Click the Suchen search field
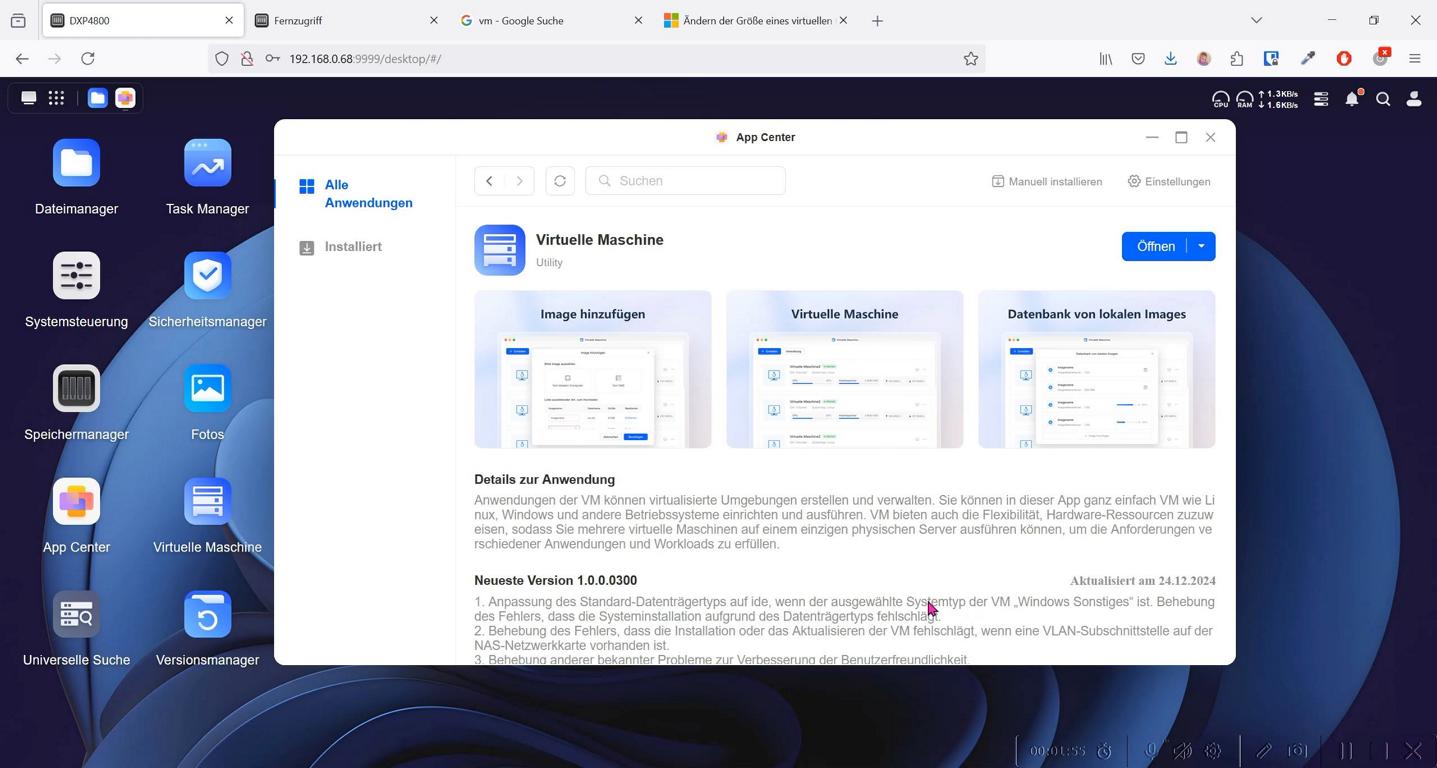Viewport: 1437px width, 768px height. [685, 181]
